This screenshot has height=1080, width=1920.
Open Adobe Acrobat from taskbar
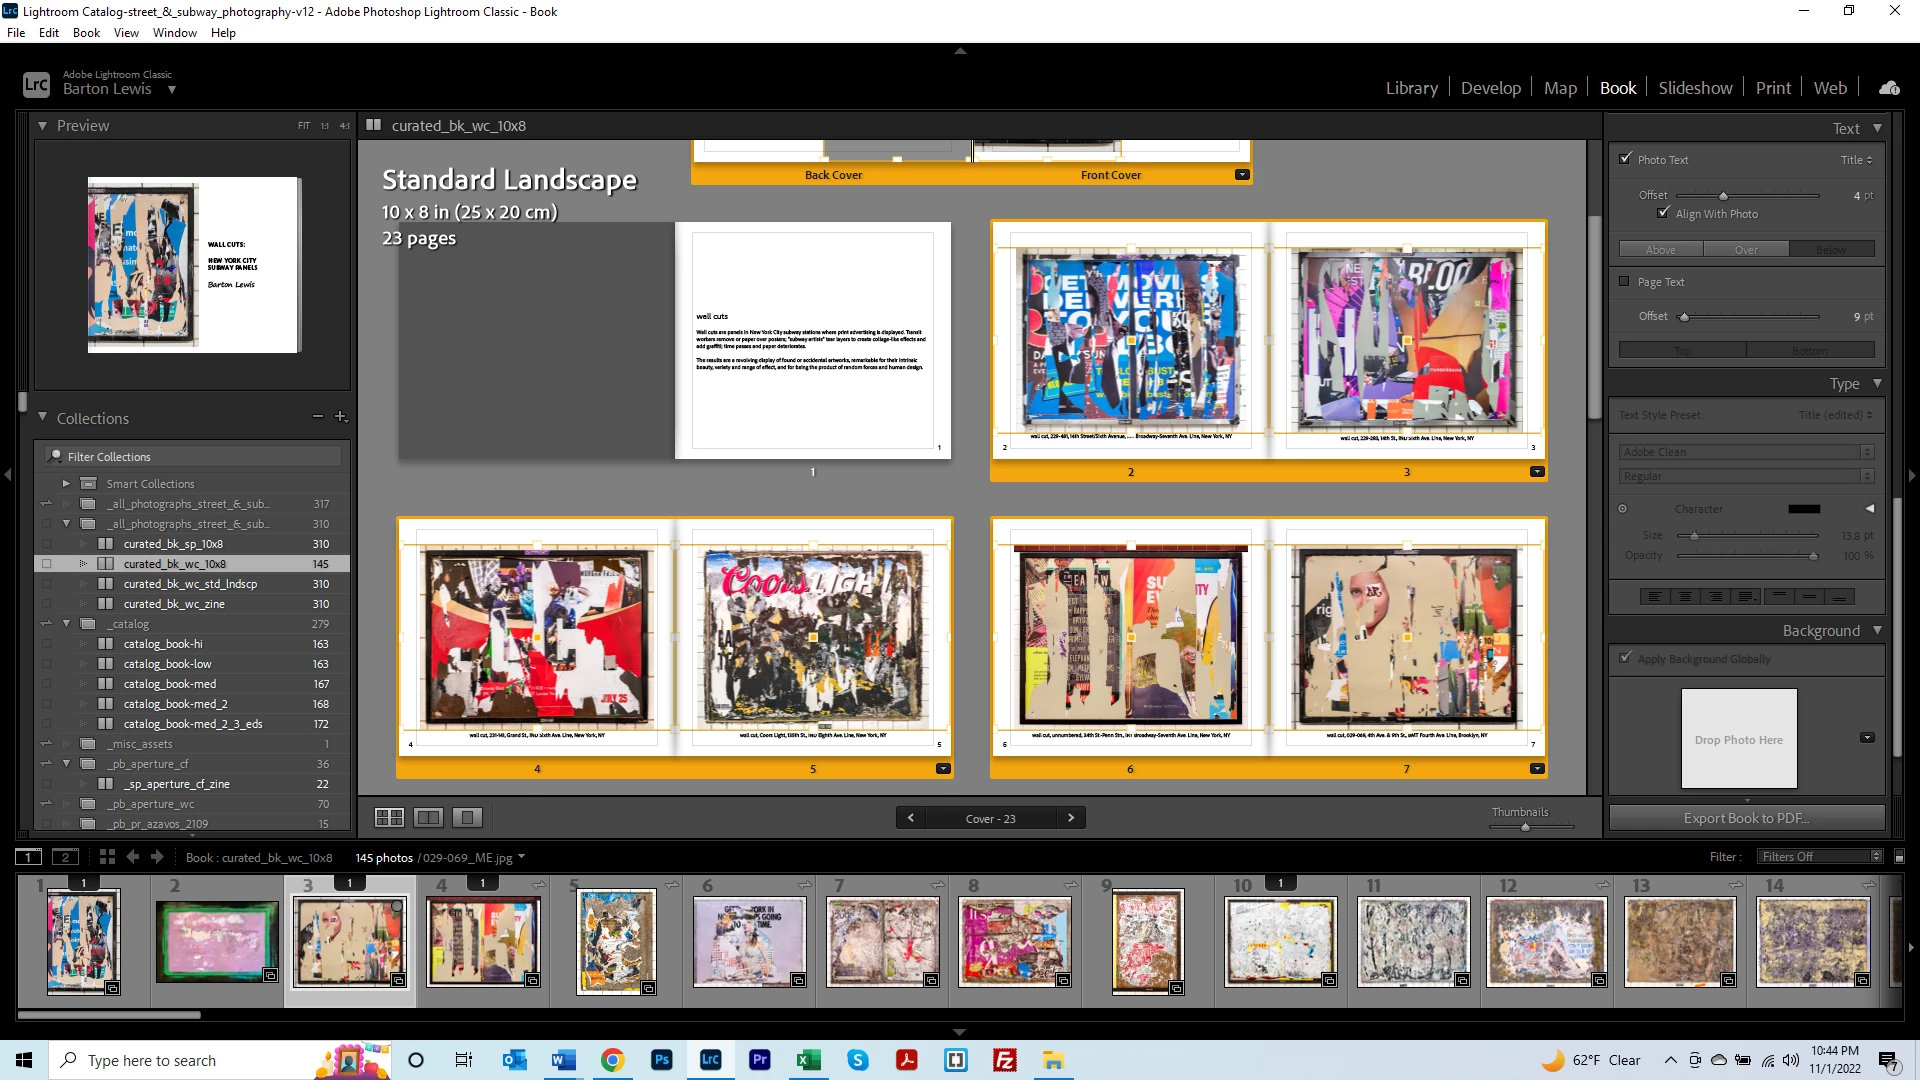pyautogui.click(x=907, y=1060)
